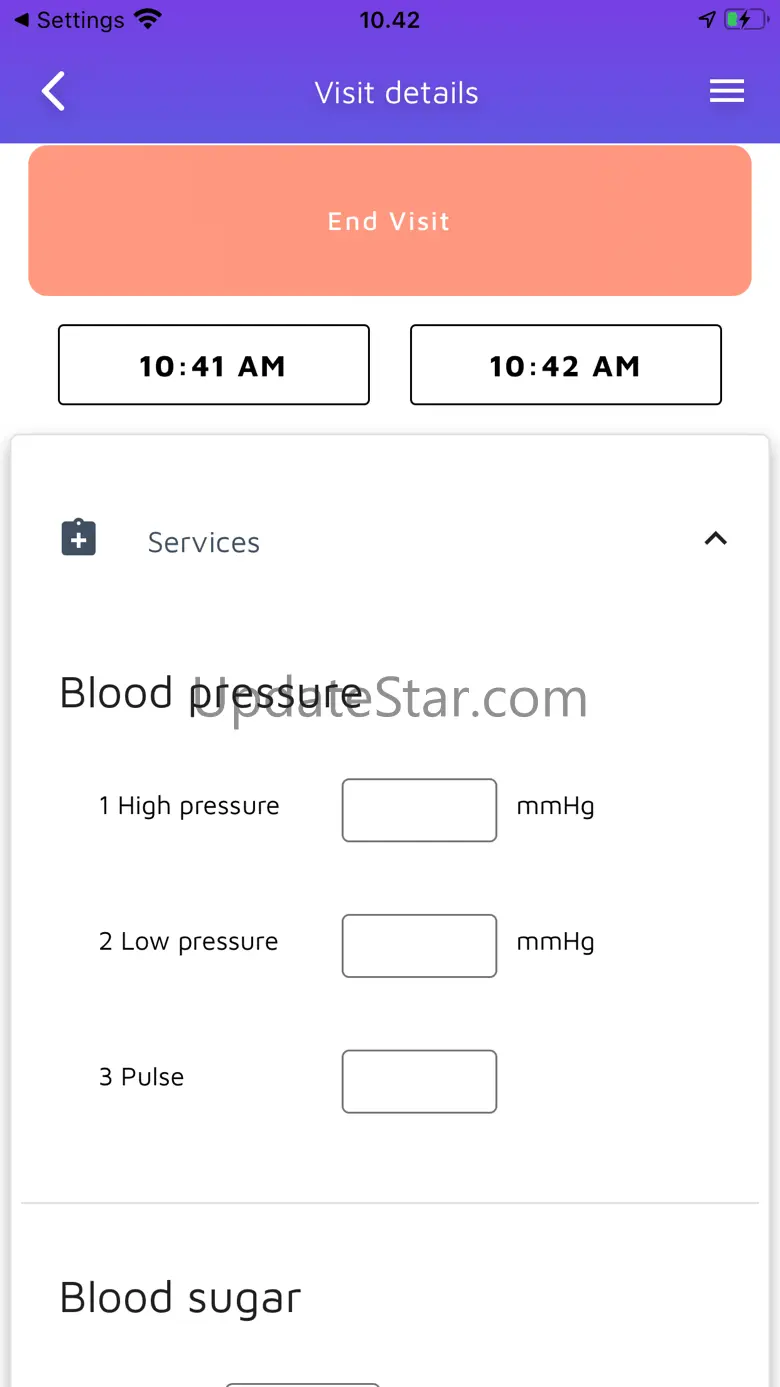The height and width of the screenshot is (1387, 780).
Task: Tap the Visit details title
Action: click(397, 93)
